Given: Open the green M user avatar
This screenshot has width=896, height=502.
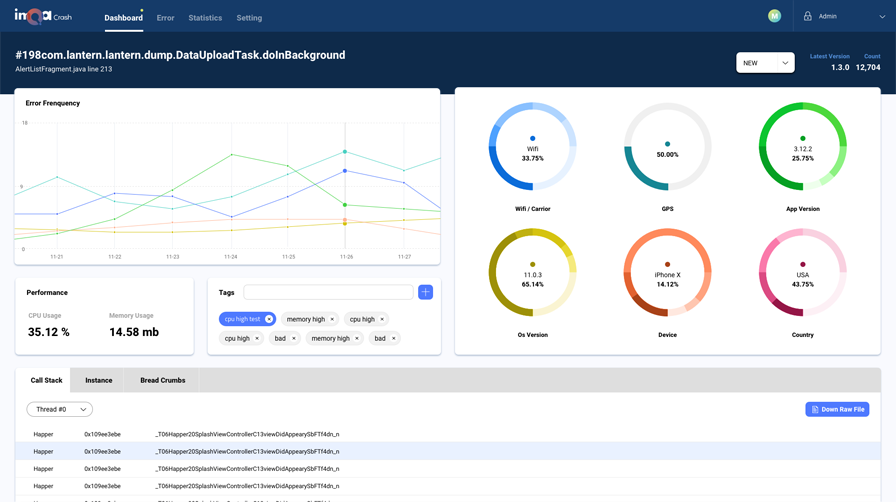Looking at the screenshot, I should (774, 16).
